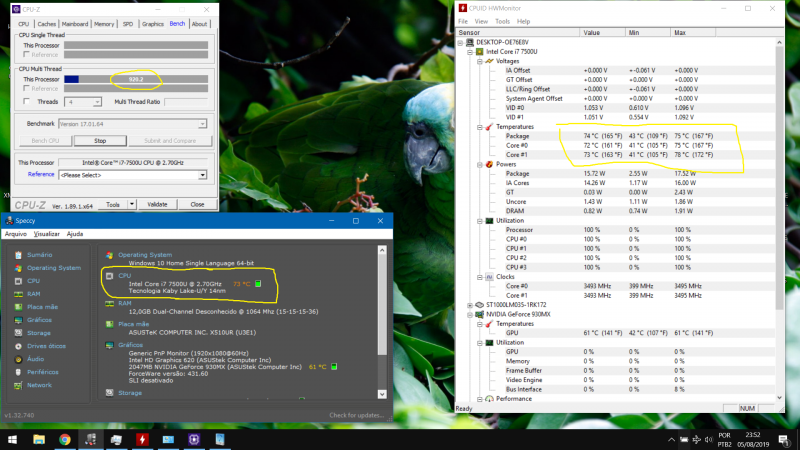This screenshot has height=450, width=800.
Task: Open the Memory tab in CPU-Z
Action: 104,24
